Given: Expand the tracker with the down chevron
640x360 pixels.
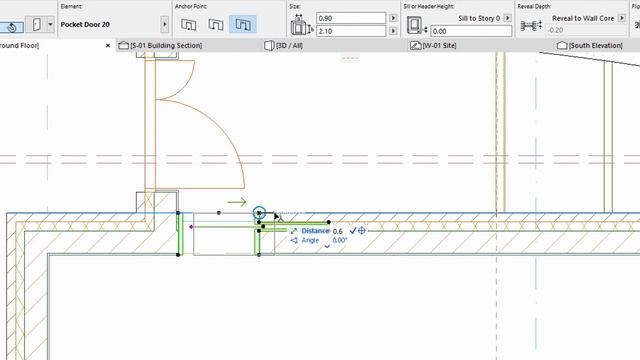Looking at the screenshot, I should click(327, 247).
